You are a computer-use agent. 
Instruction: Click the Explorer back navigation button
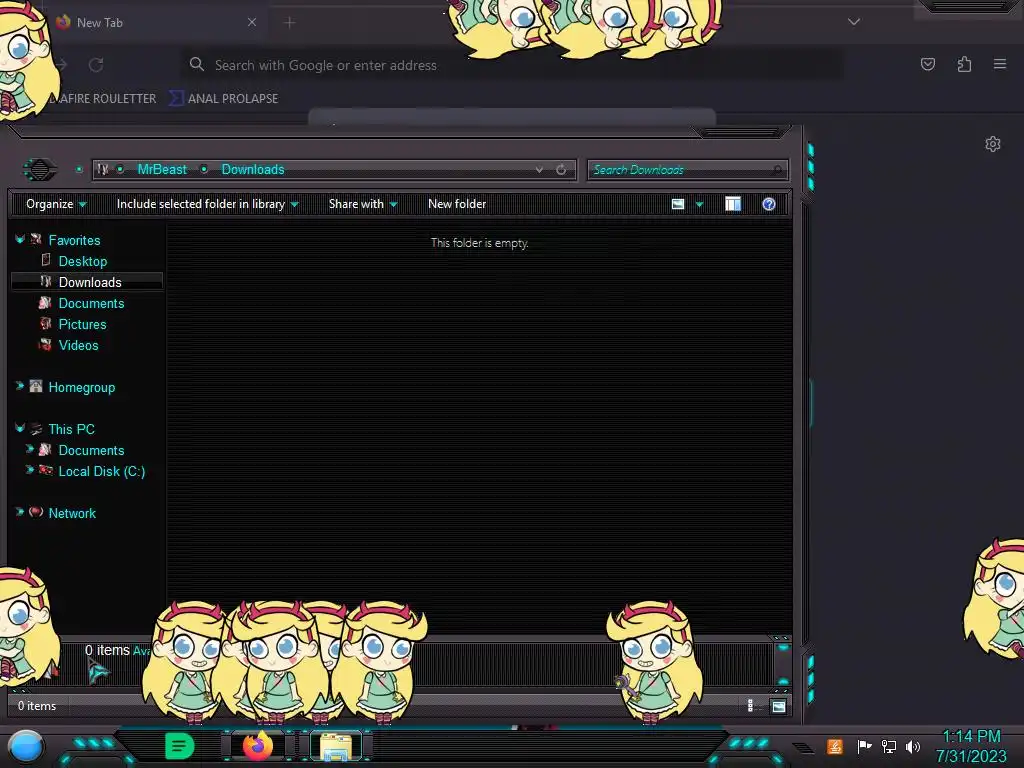point(40,170)
